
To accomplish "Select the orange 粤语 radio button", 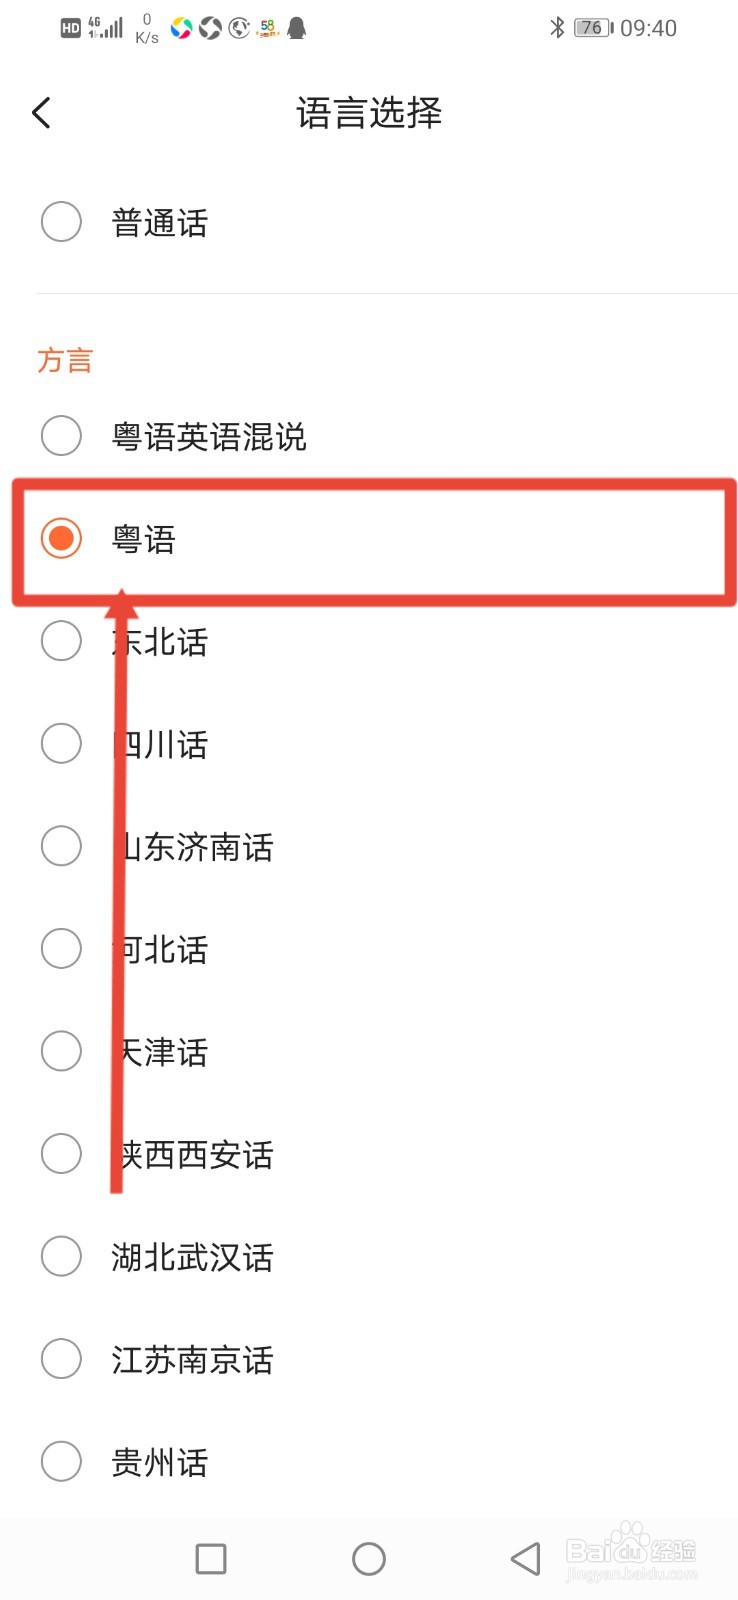I will (61, 538).
